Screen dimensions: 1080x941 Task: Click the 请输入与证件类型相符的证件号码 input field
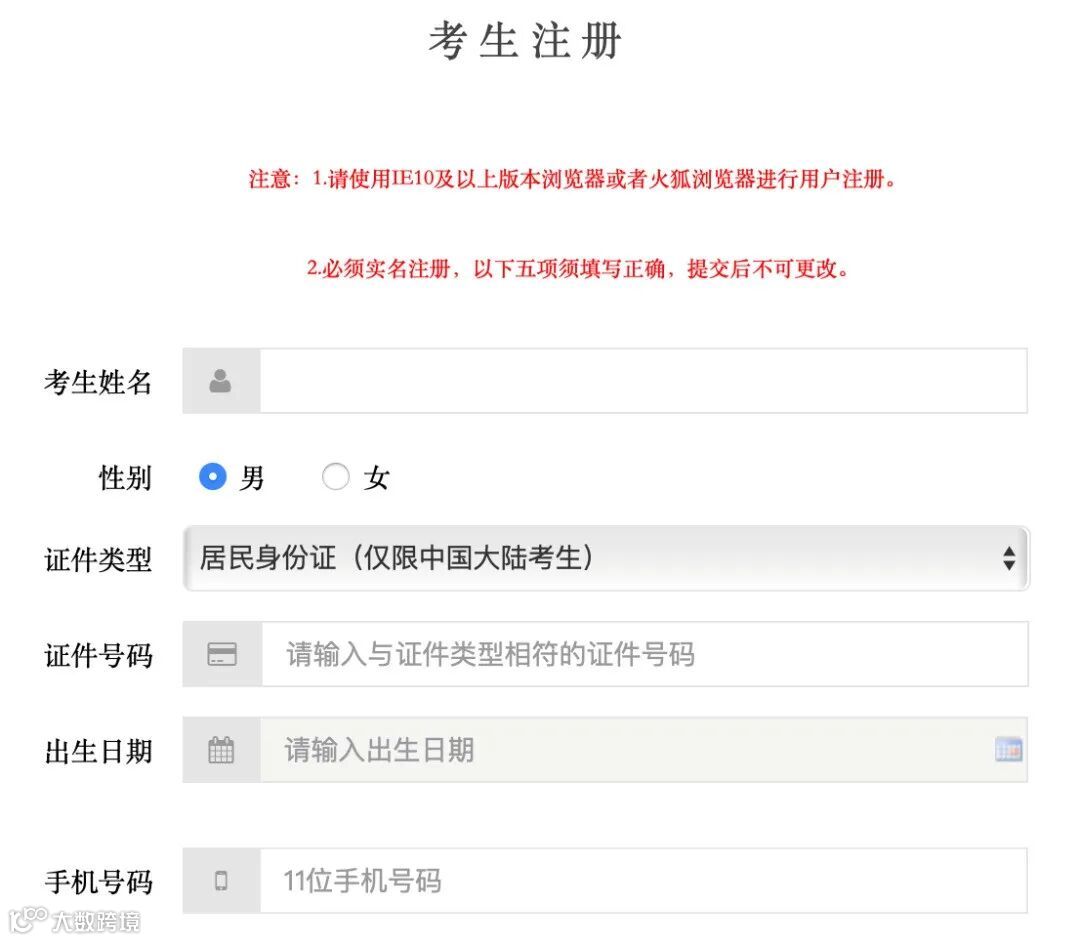coord(642,655)
